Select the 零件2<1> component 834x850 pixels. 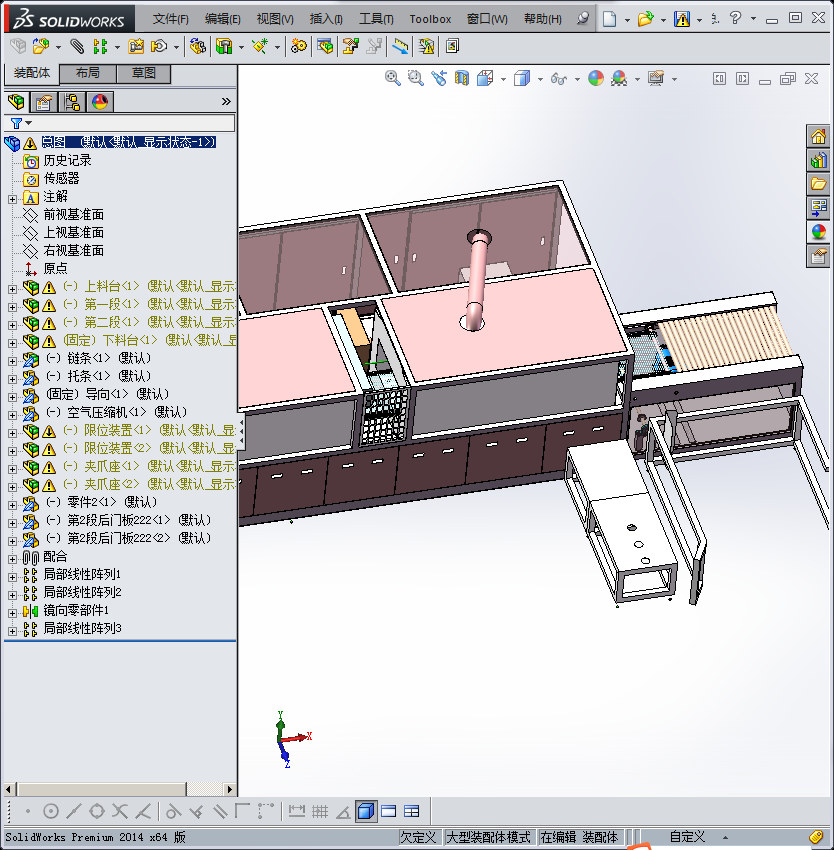pyautogui.click(x=101, y=503)
